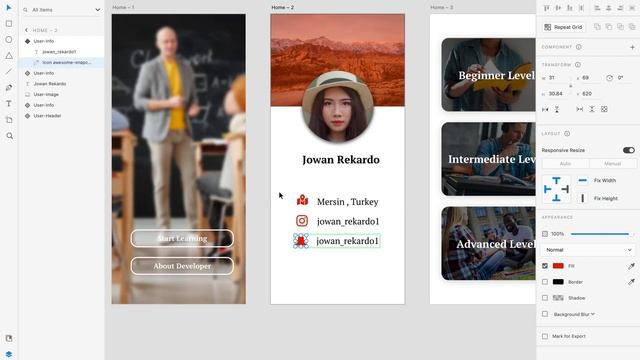Click the Align Center horizontally icon
Viewport: 640px width, 360px height.
pos(609,8)
